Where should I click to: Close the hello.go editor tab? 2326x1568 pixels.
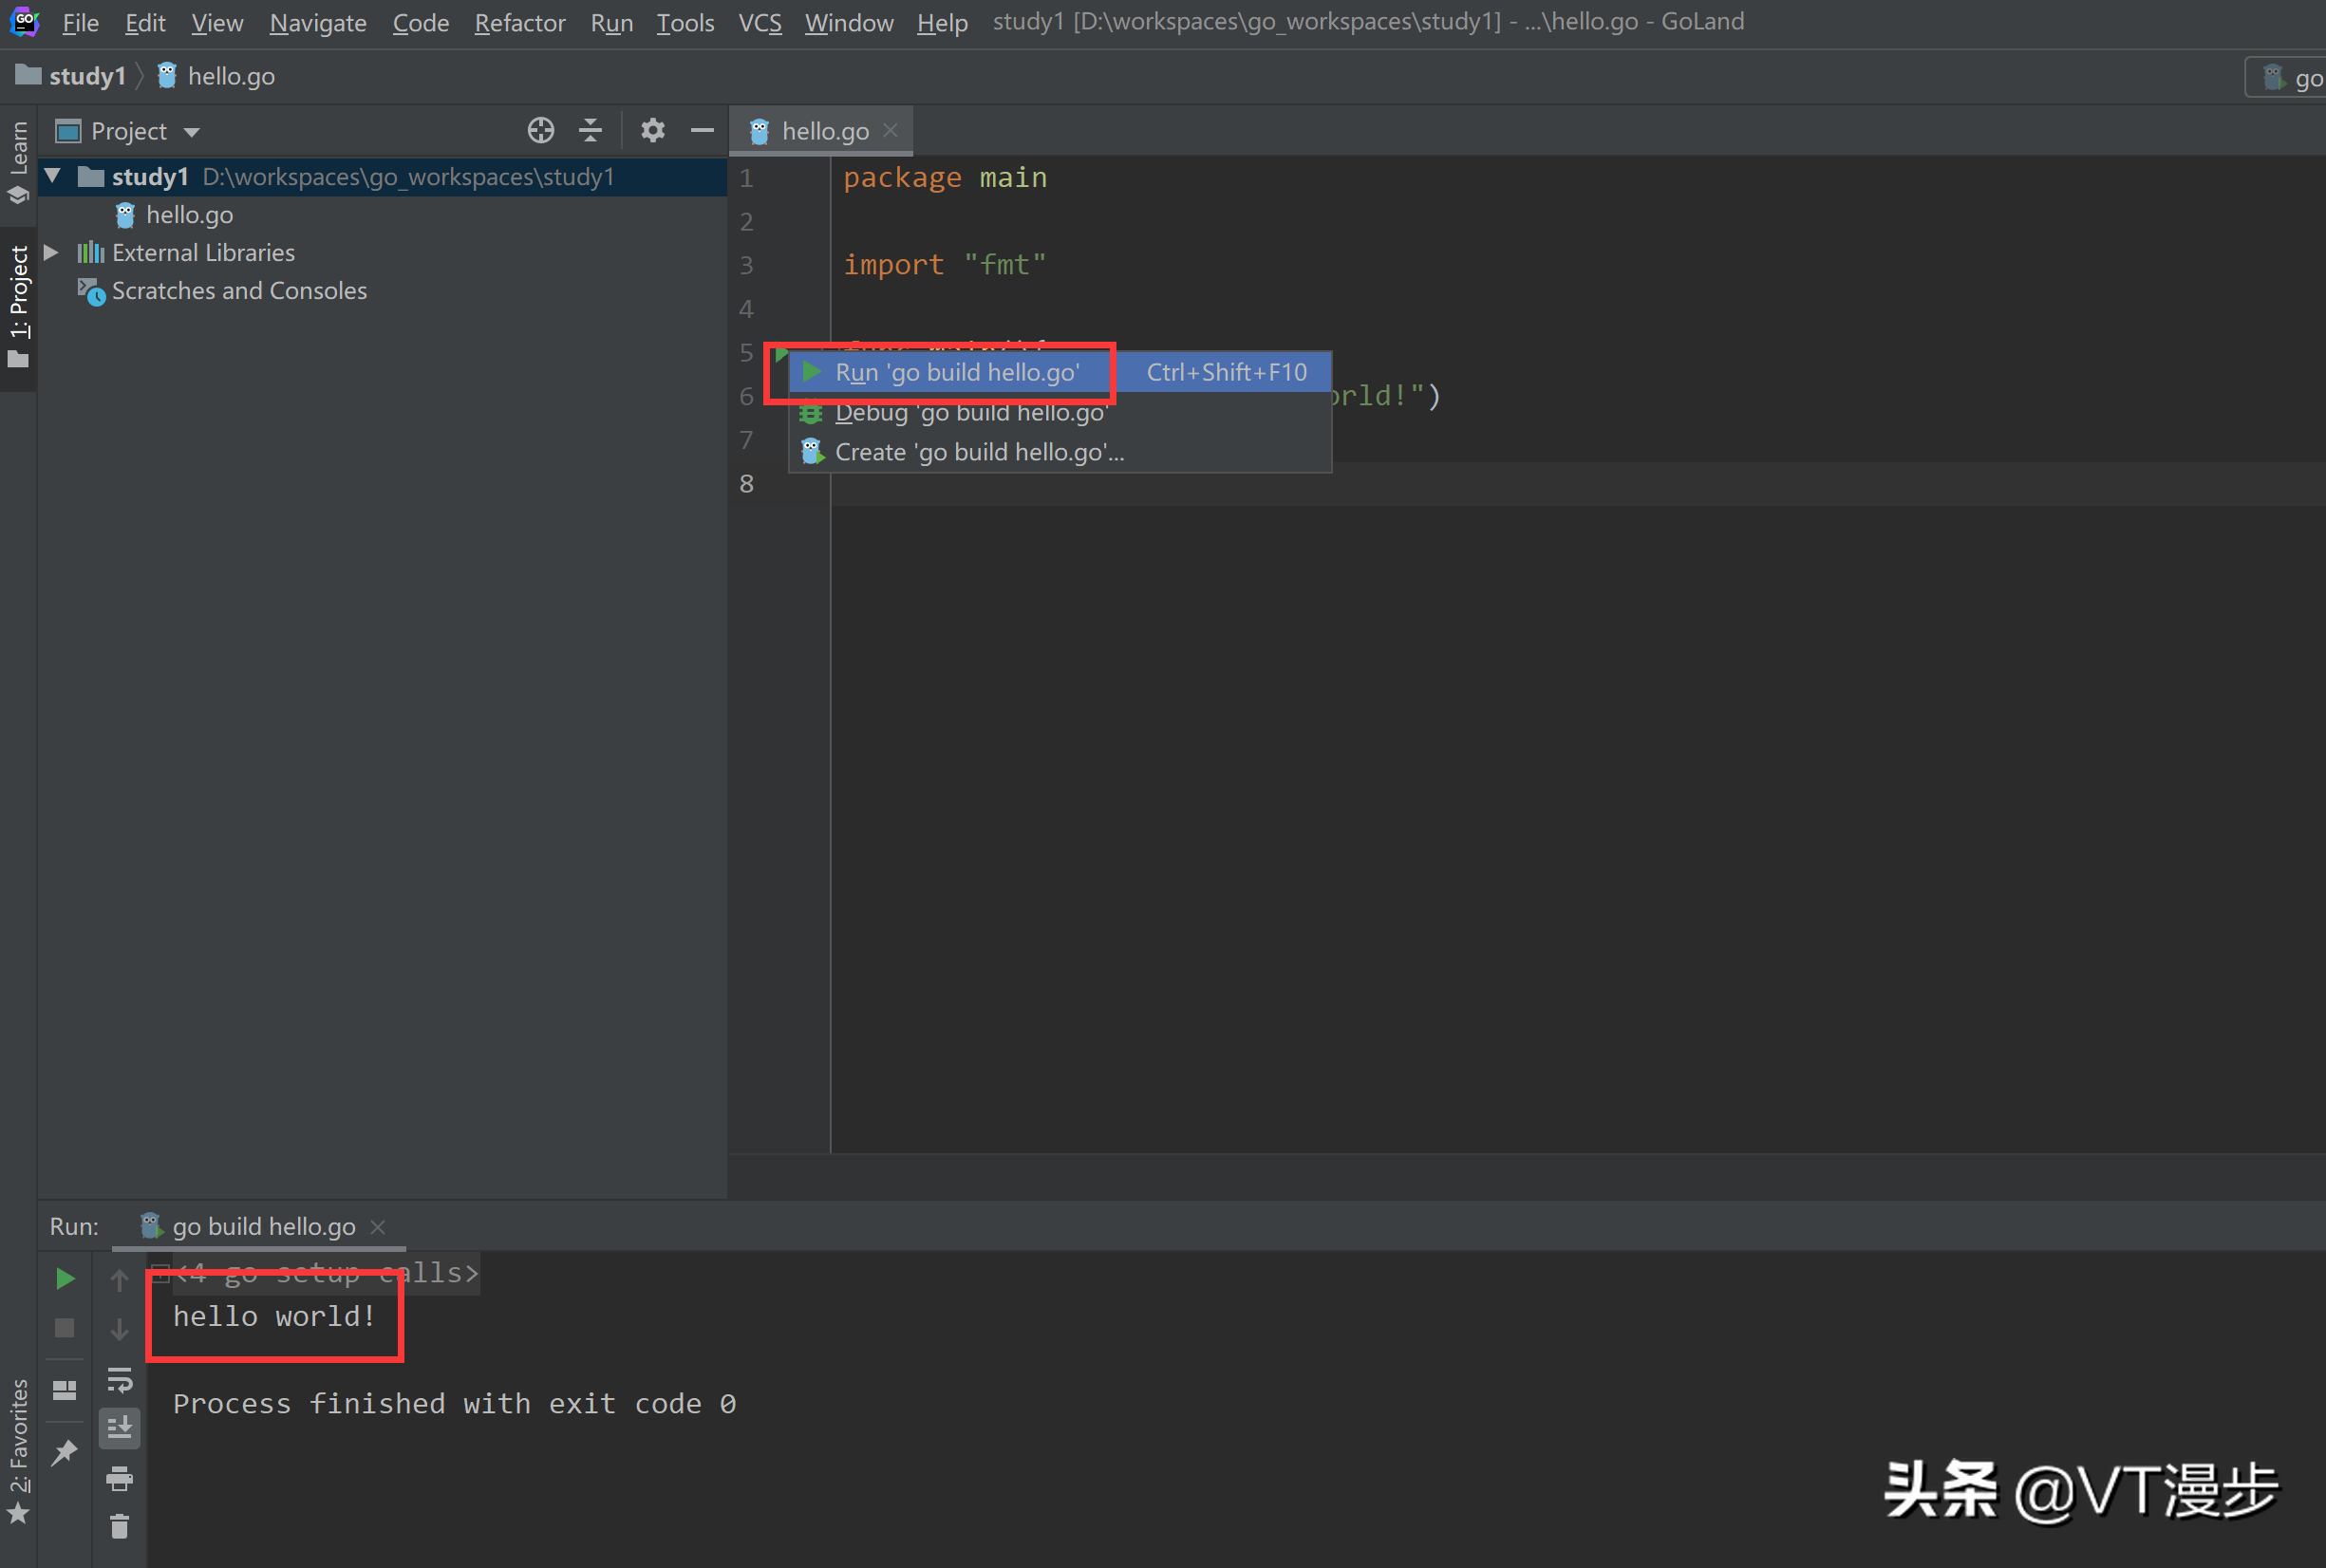891,131
